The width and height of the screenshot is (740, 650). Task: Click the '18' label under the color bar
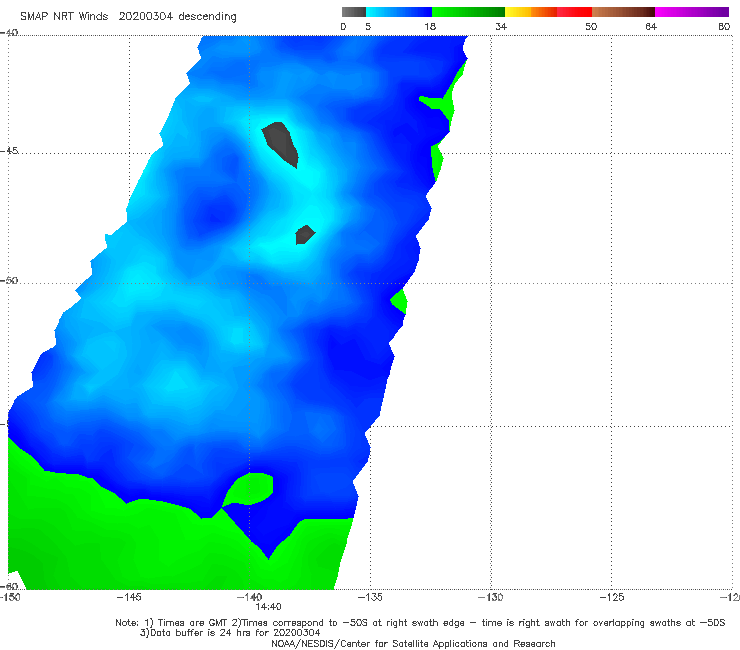430,27
